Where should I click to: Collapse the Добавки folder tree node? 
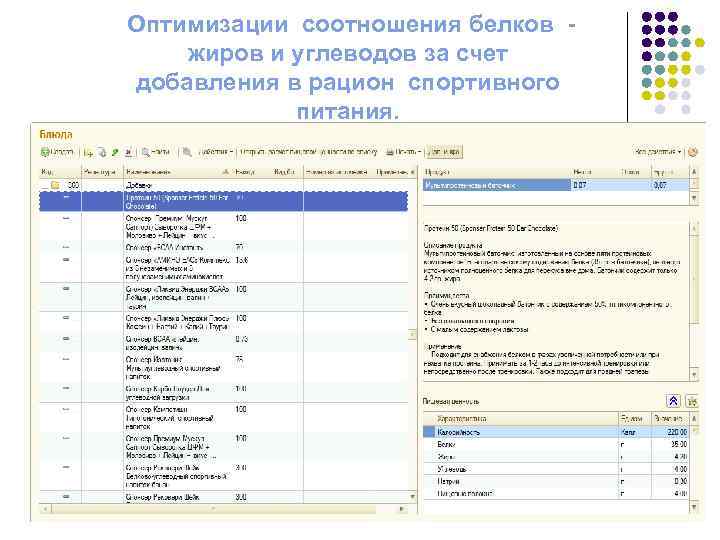[x=44, y=186]
